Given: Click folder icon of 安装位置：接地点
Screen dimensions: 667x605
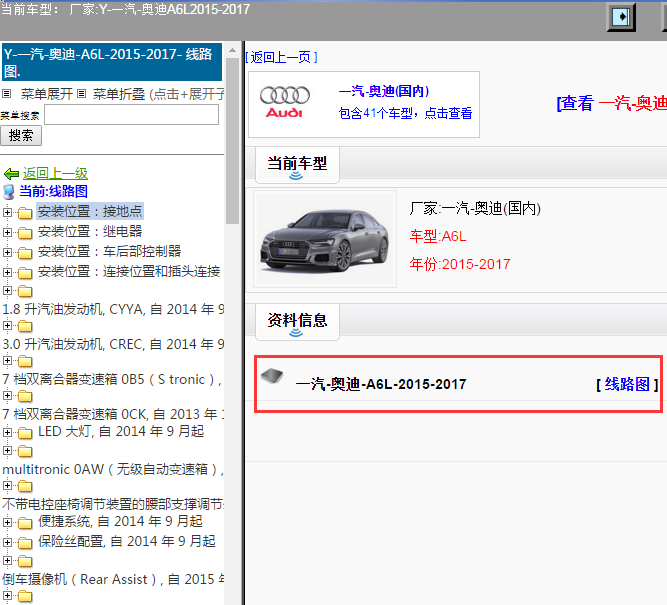Looking at the screenshot, I should click(25, 212).
